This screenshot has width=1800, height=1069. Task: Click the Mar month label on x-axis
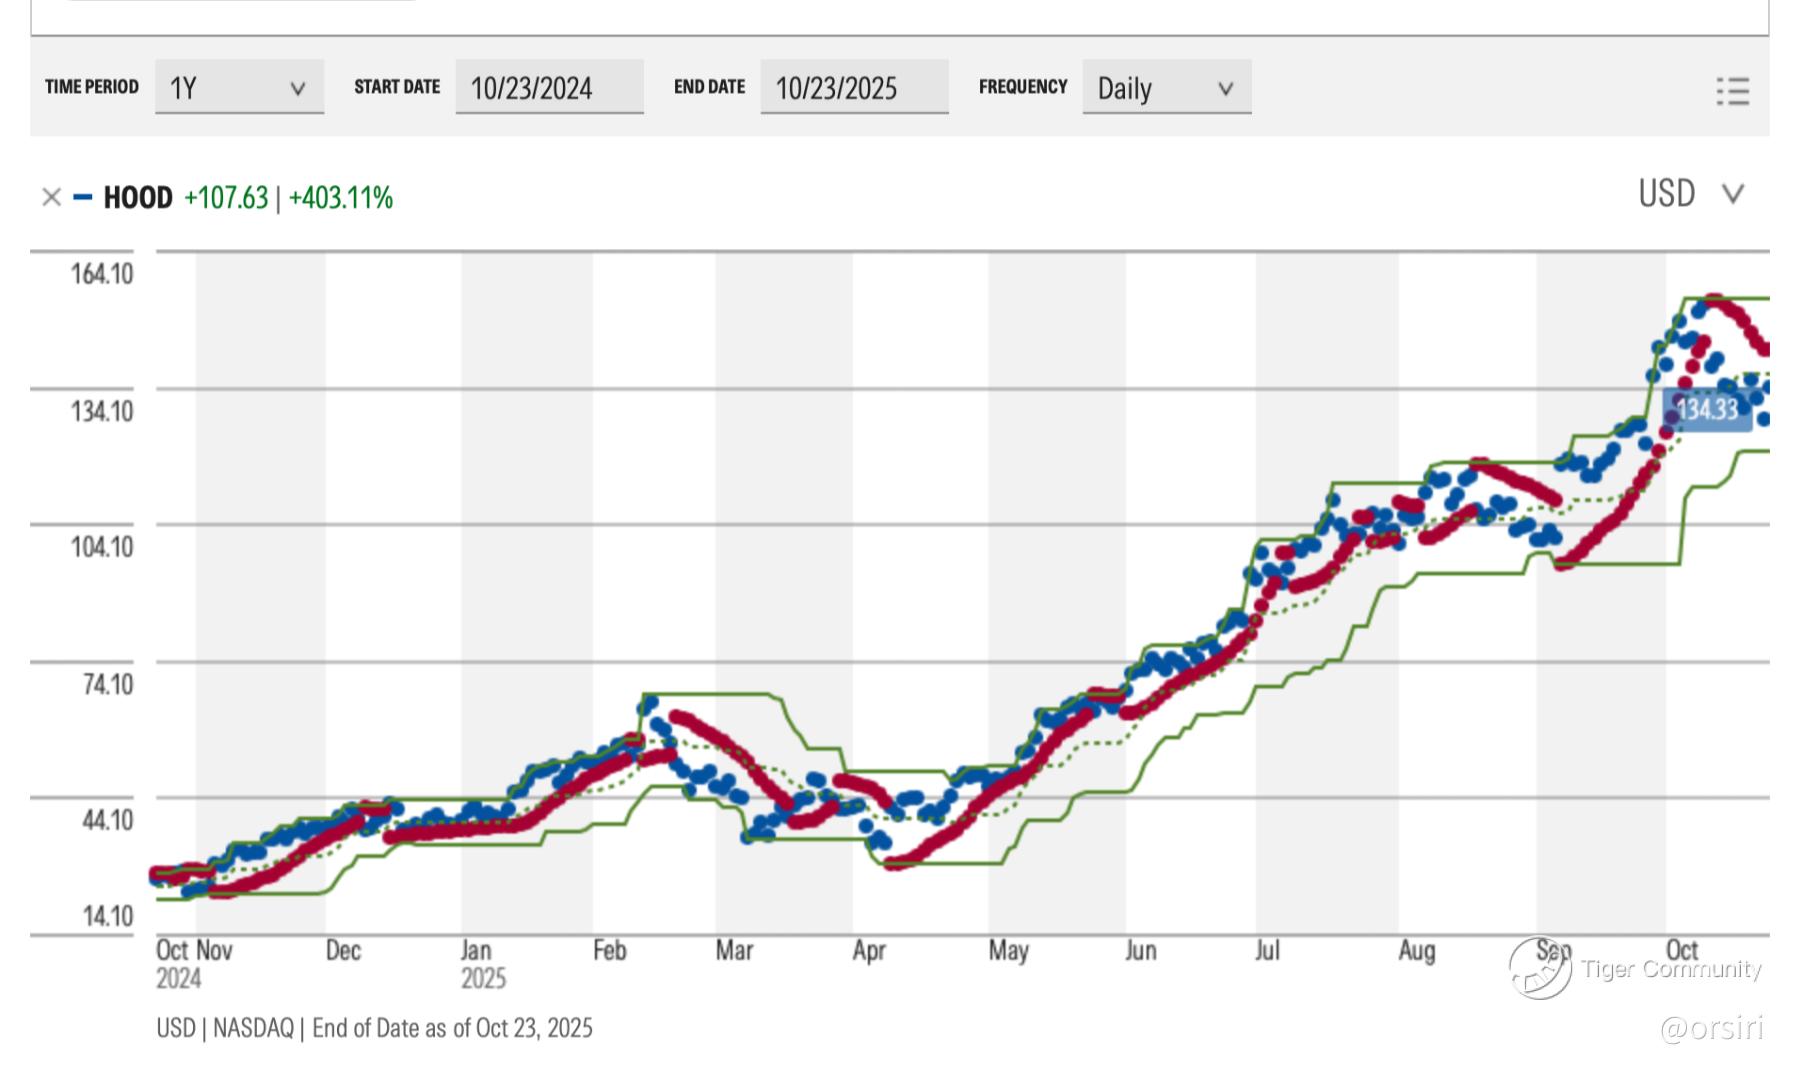pyautogui.click(x=734, y=950)
